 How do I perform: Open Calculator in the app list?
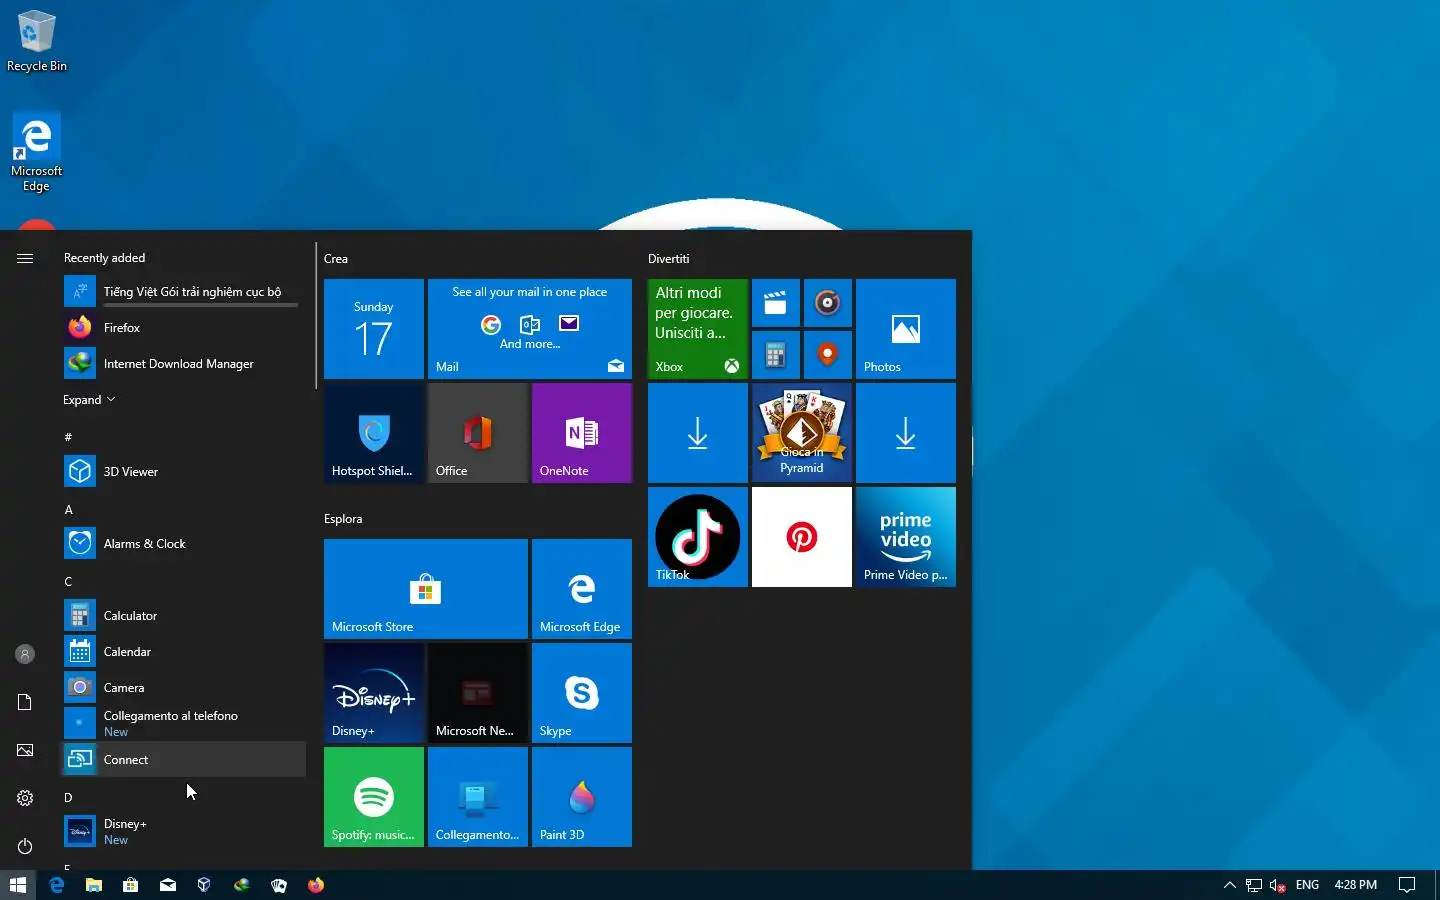(x=184, y=616)
